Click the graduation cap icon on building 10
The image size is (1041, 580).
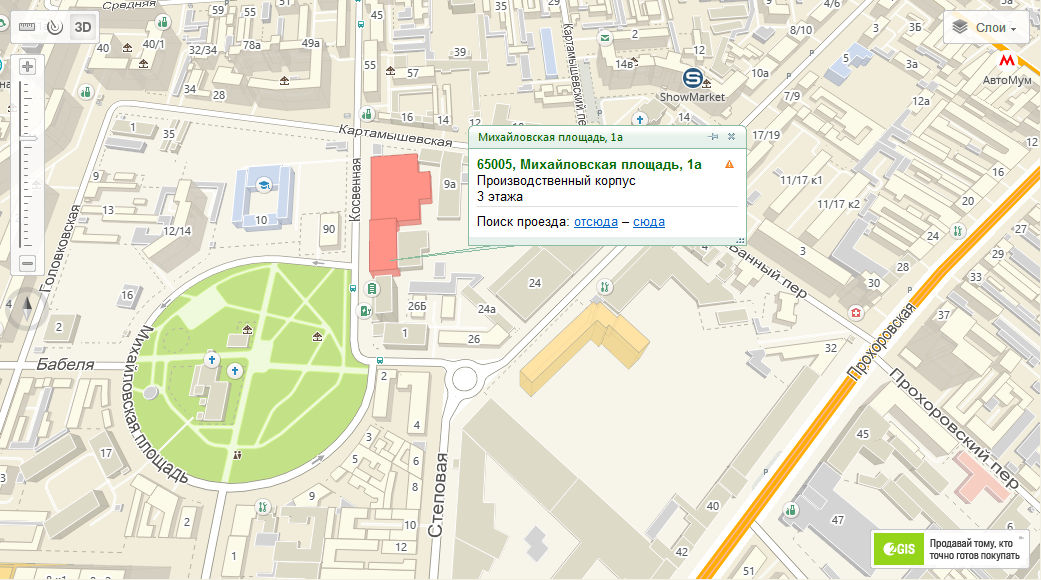pos(262,185)
